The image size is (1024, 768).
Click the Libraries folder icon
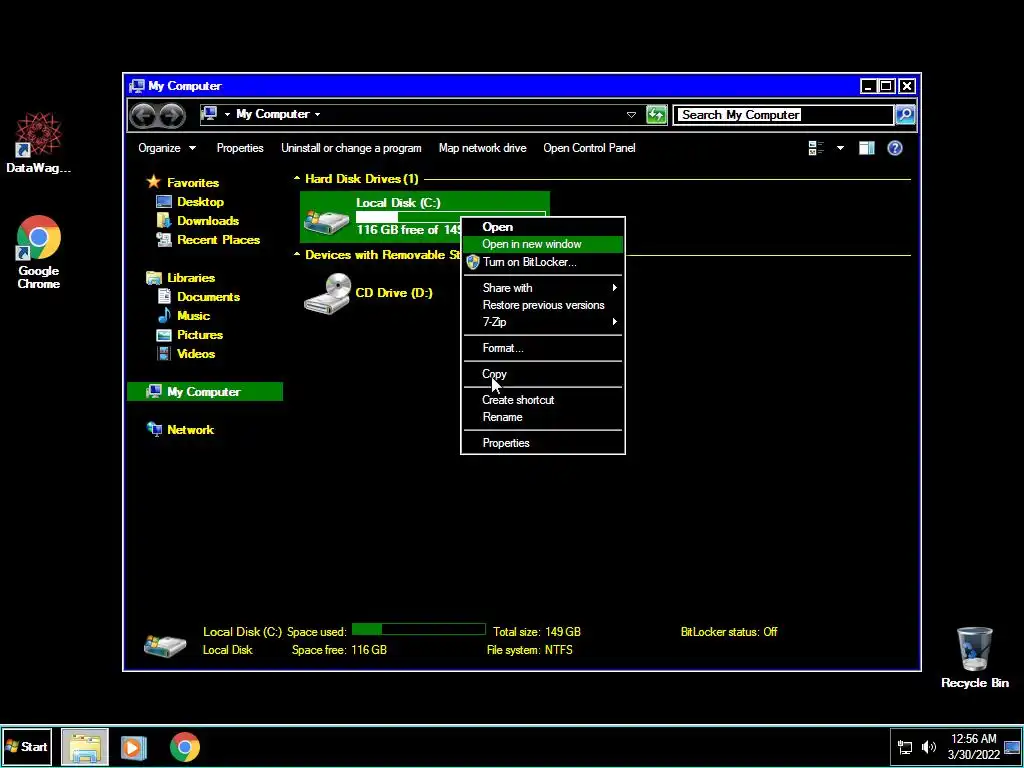coord(153,278)
